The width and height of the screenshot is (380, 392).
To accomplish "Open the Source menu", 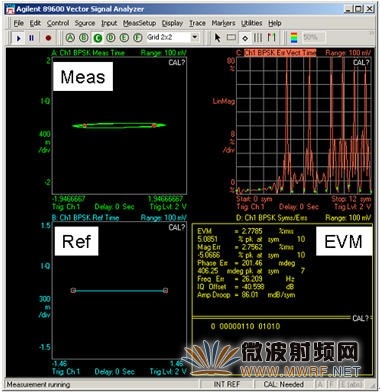I will 85,23.
